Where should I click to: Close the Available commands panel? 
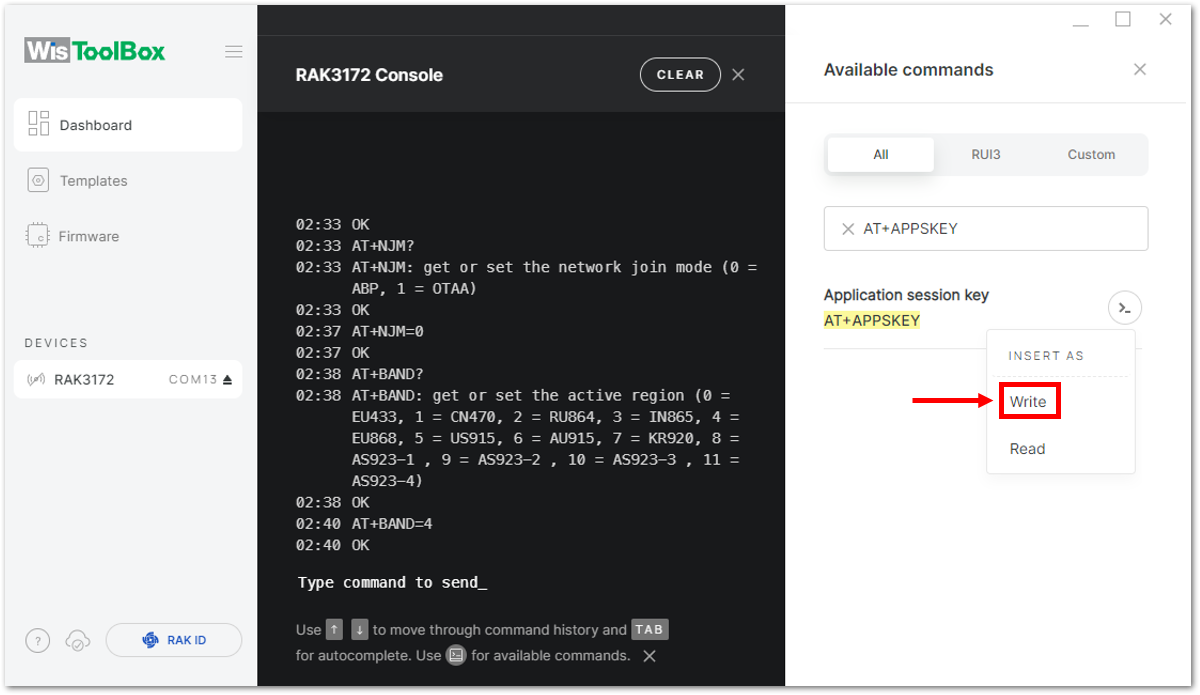[x=1140, y=70]
